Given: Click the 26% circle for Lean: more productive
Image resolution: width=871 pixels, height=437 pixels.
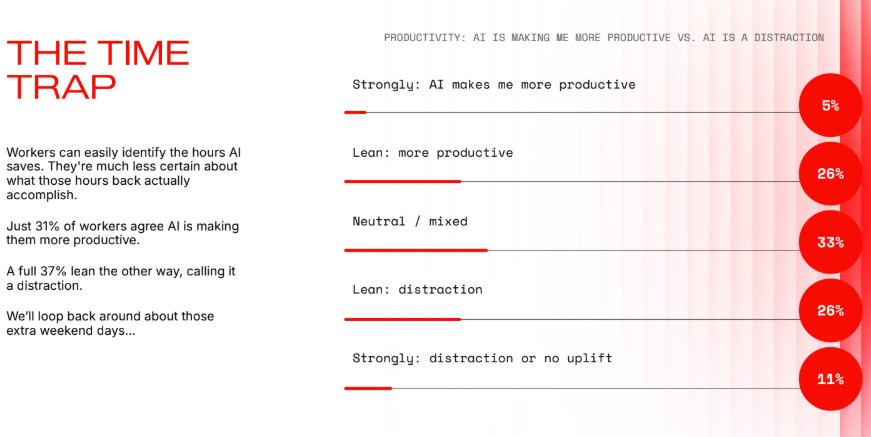Looking at the screenshot, I should [x=830, y=174].
